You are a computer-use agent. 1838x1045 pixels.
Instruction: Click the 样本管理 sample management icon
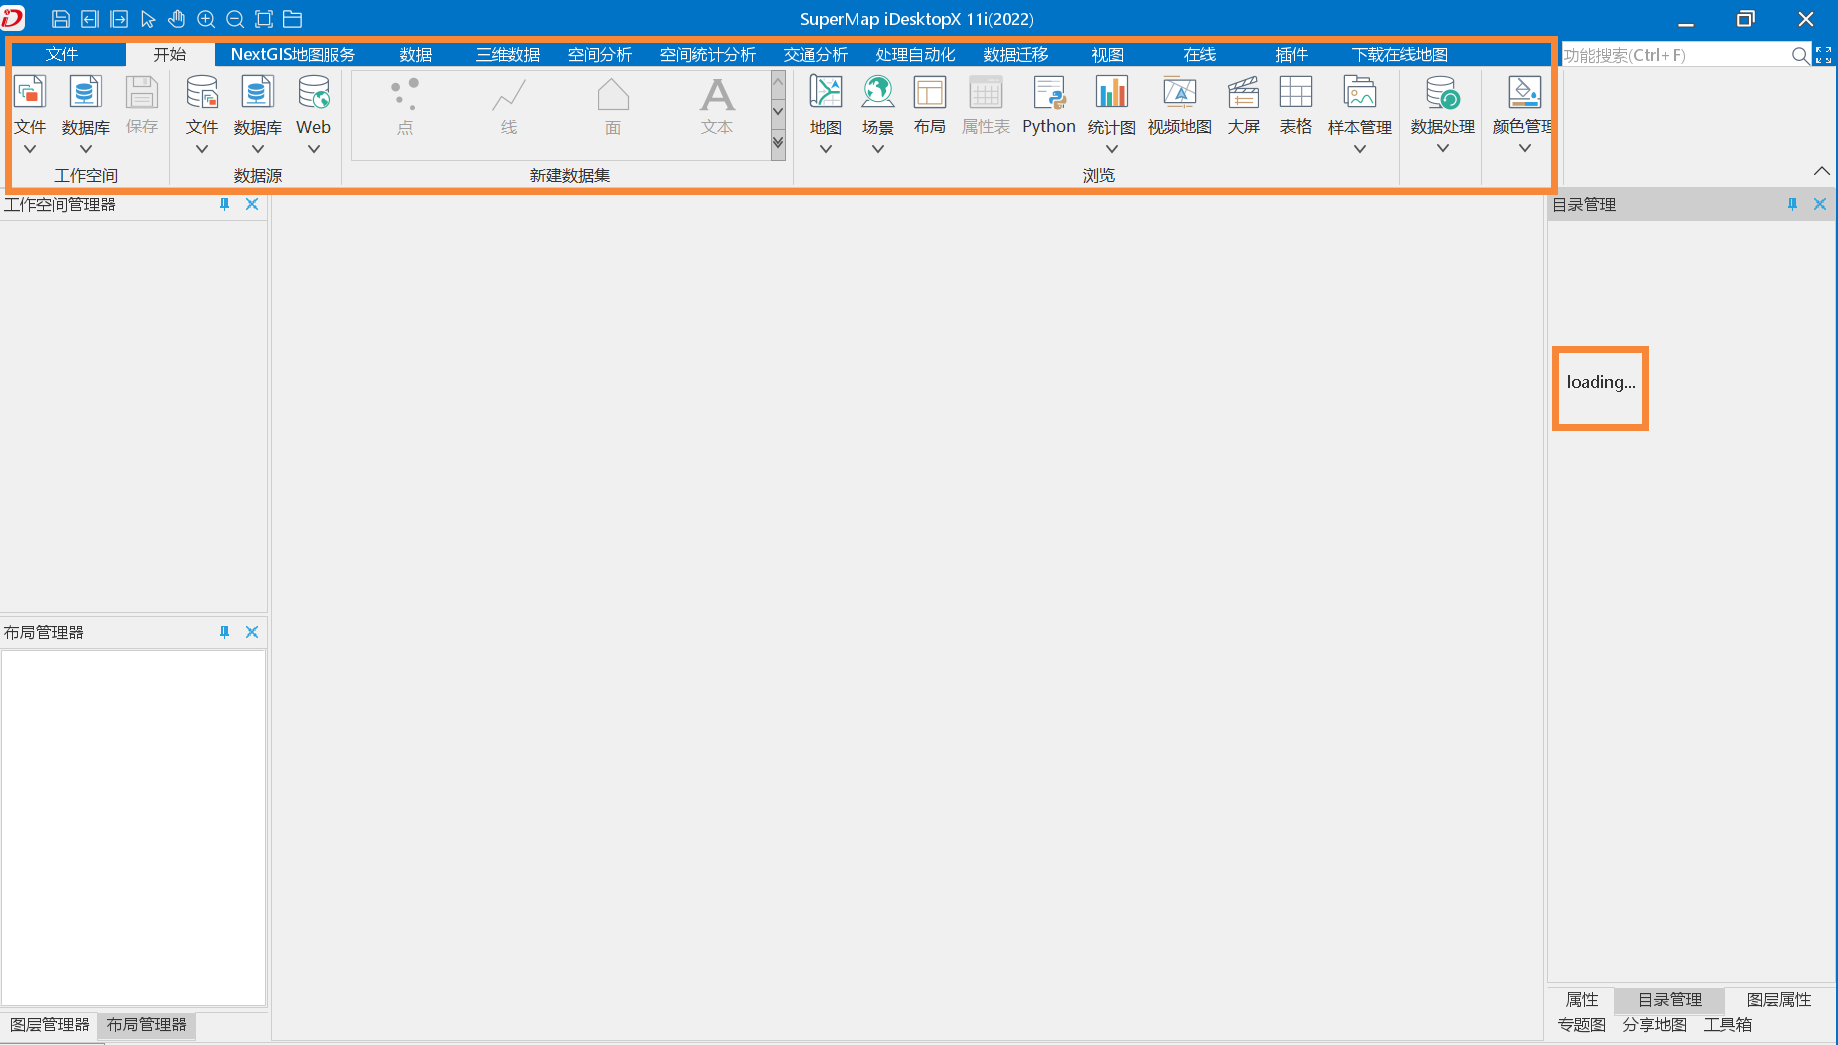pyautogui.click(x=1360, y=93)
